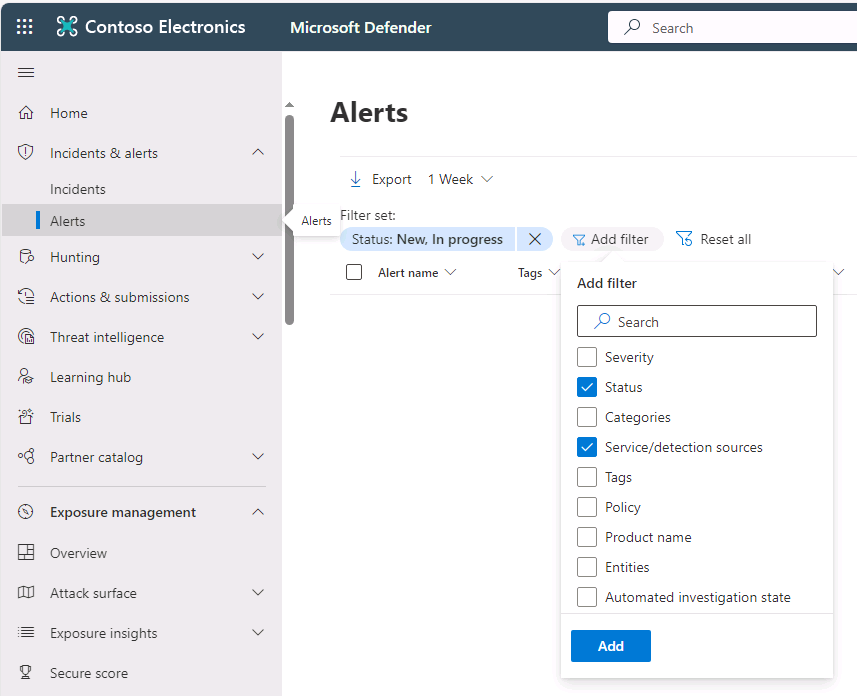This screenshot has height=696, width=857.
Task: Open the Learning hub
Action: [98, 377]
